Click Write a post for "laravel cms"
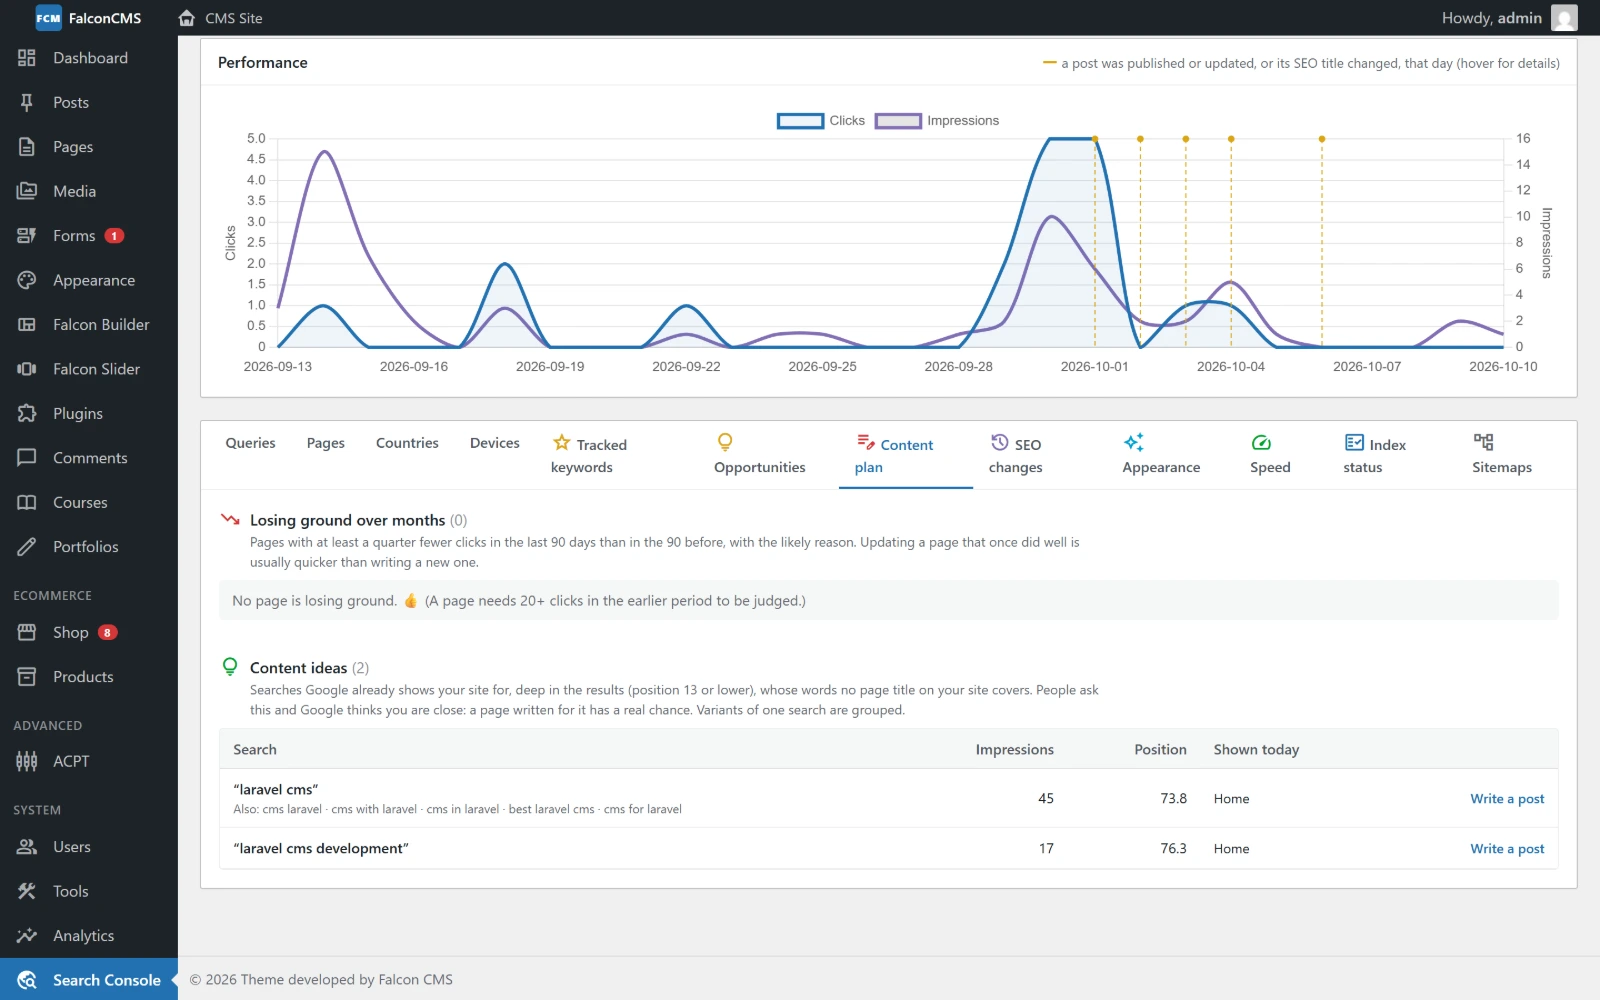Image resolution: width=1600 pixels, height=1000 pixels. tap(1507, 799)
